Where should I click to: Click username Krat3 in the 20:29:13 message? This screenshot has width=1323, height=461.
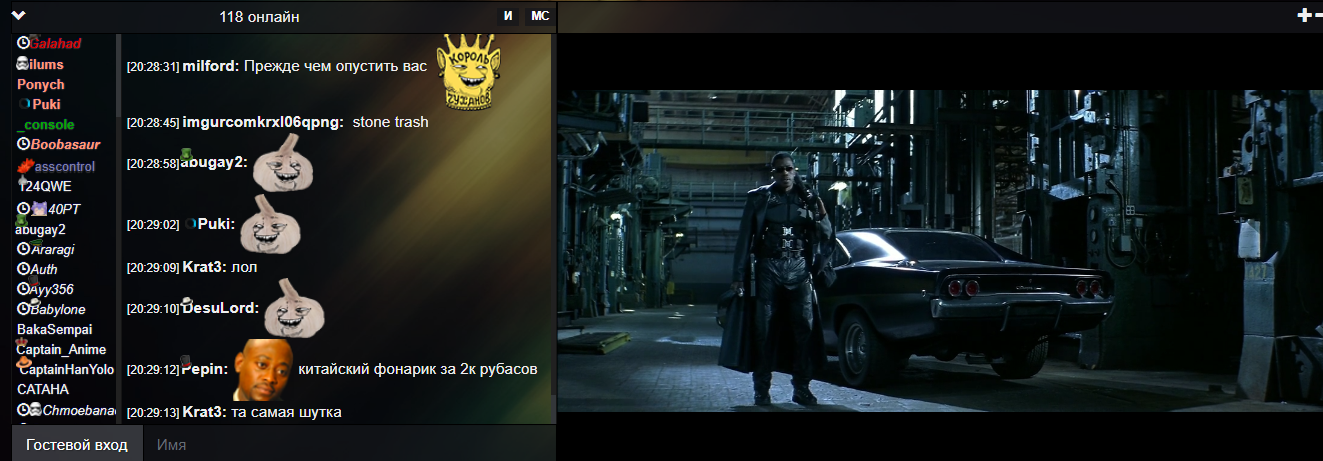coord(204,412)
